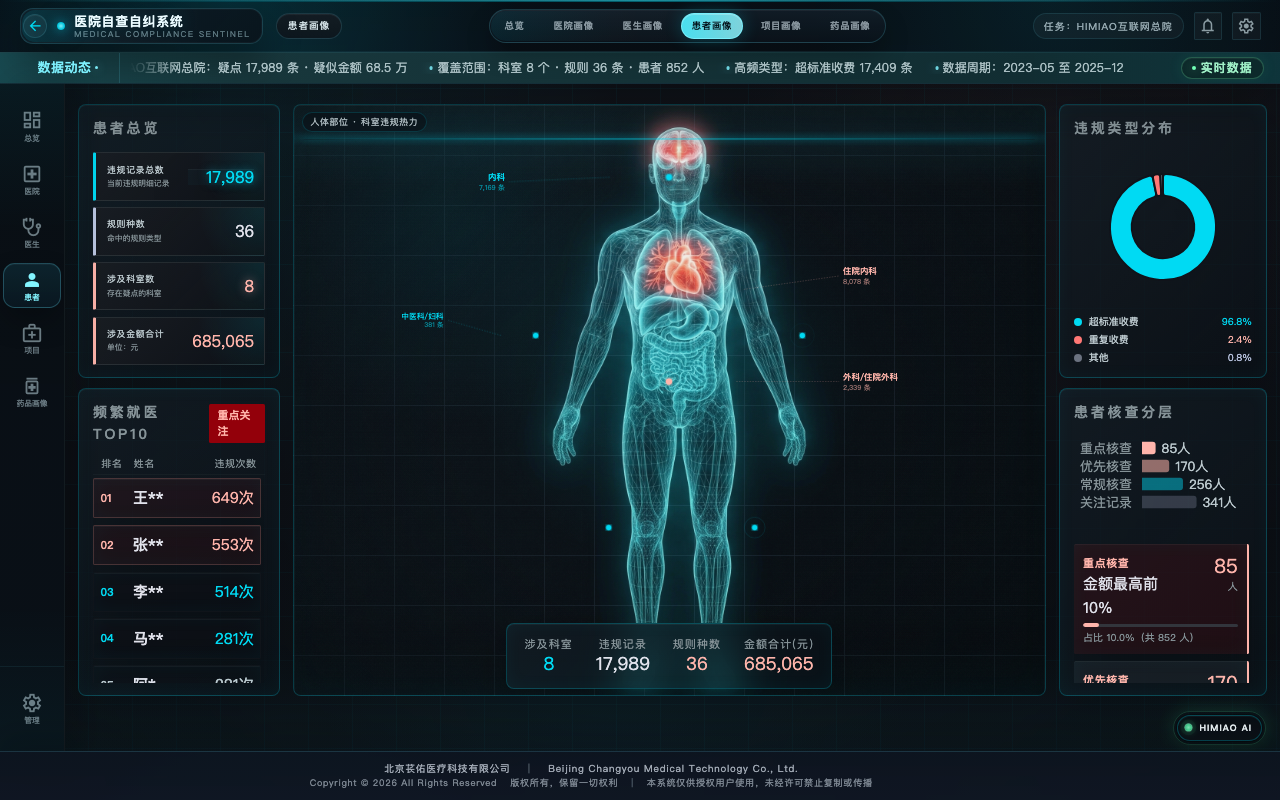Image resolution: width=1280 pixels, height=800 pixels.
Task: Select the 李** 514次 row
Action: click(x=177, y=592)
